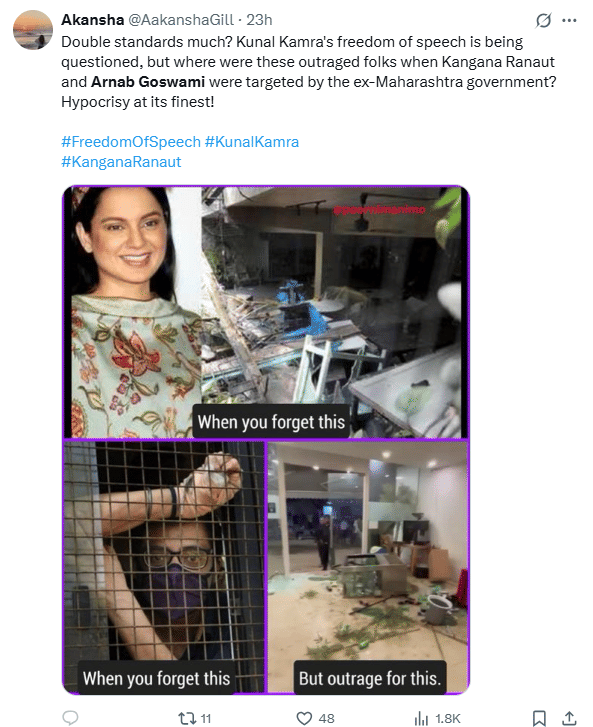Repost the tweet via retweet icon
Screen dimensions: 593x727
click(x=187, y=718)
